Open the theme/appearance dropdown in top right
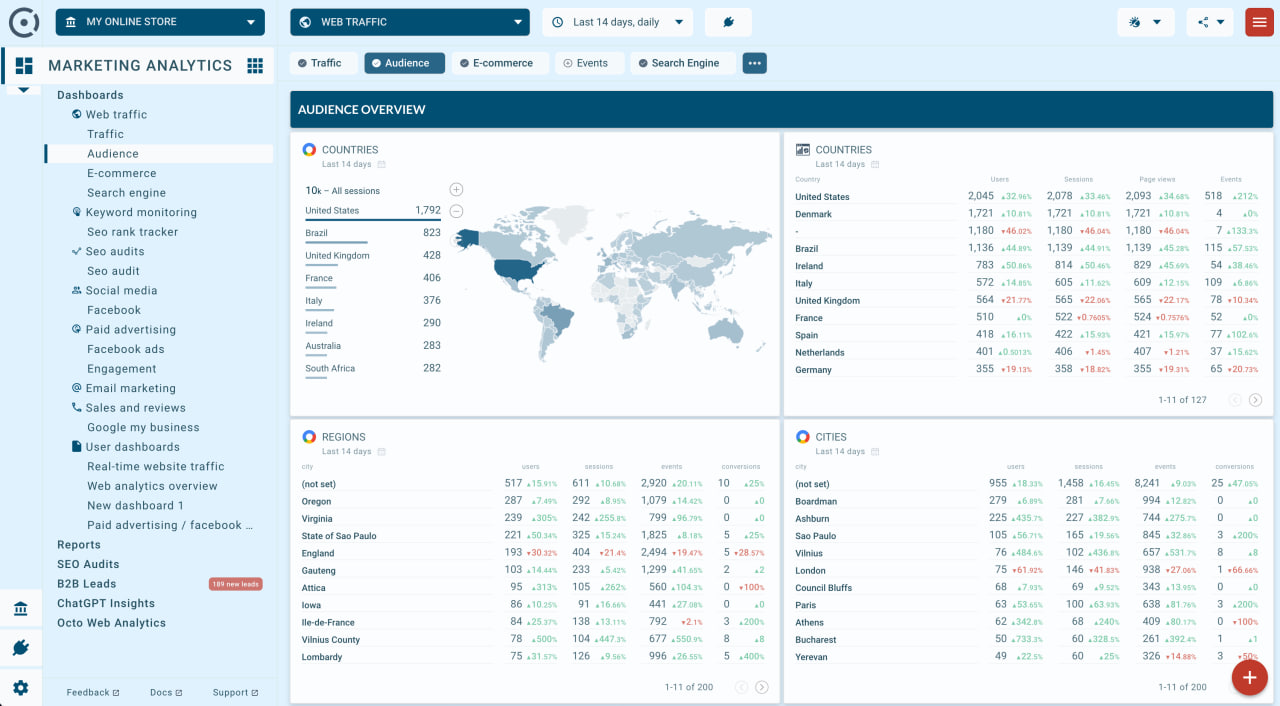The height and width of the screenshot is (706, 1280). click(x=1146, y=22)
